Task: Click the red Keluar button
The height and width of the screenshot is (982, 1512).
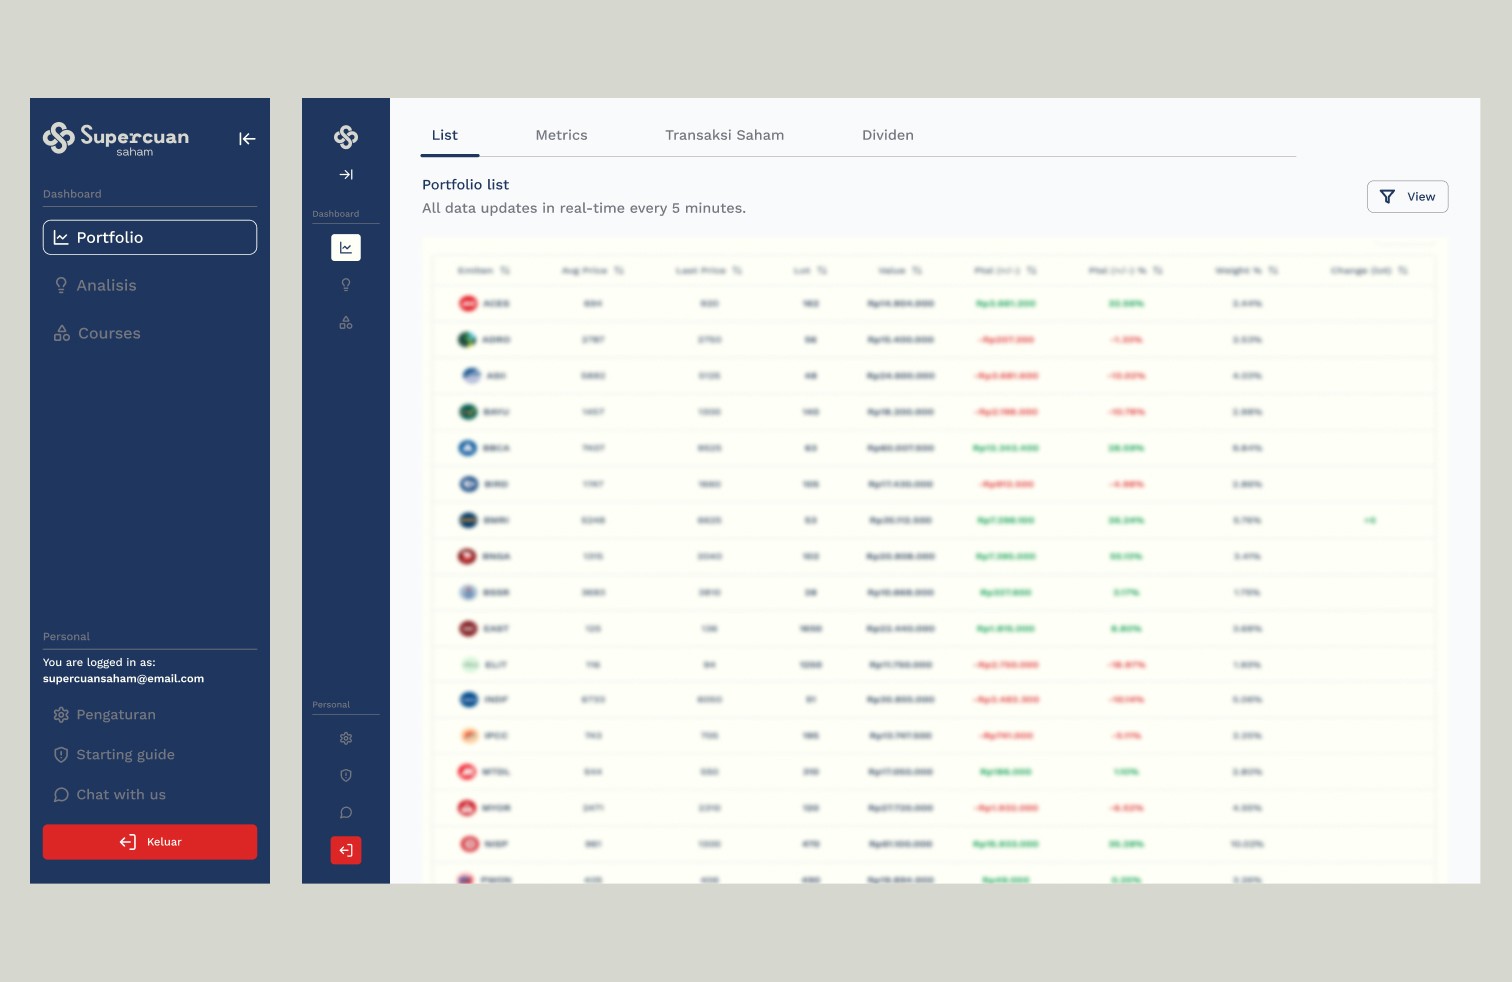Action: pyautogui.click(x=150, y=842)
